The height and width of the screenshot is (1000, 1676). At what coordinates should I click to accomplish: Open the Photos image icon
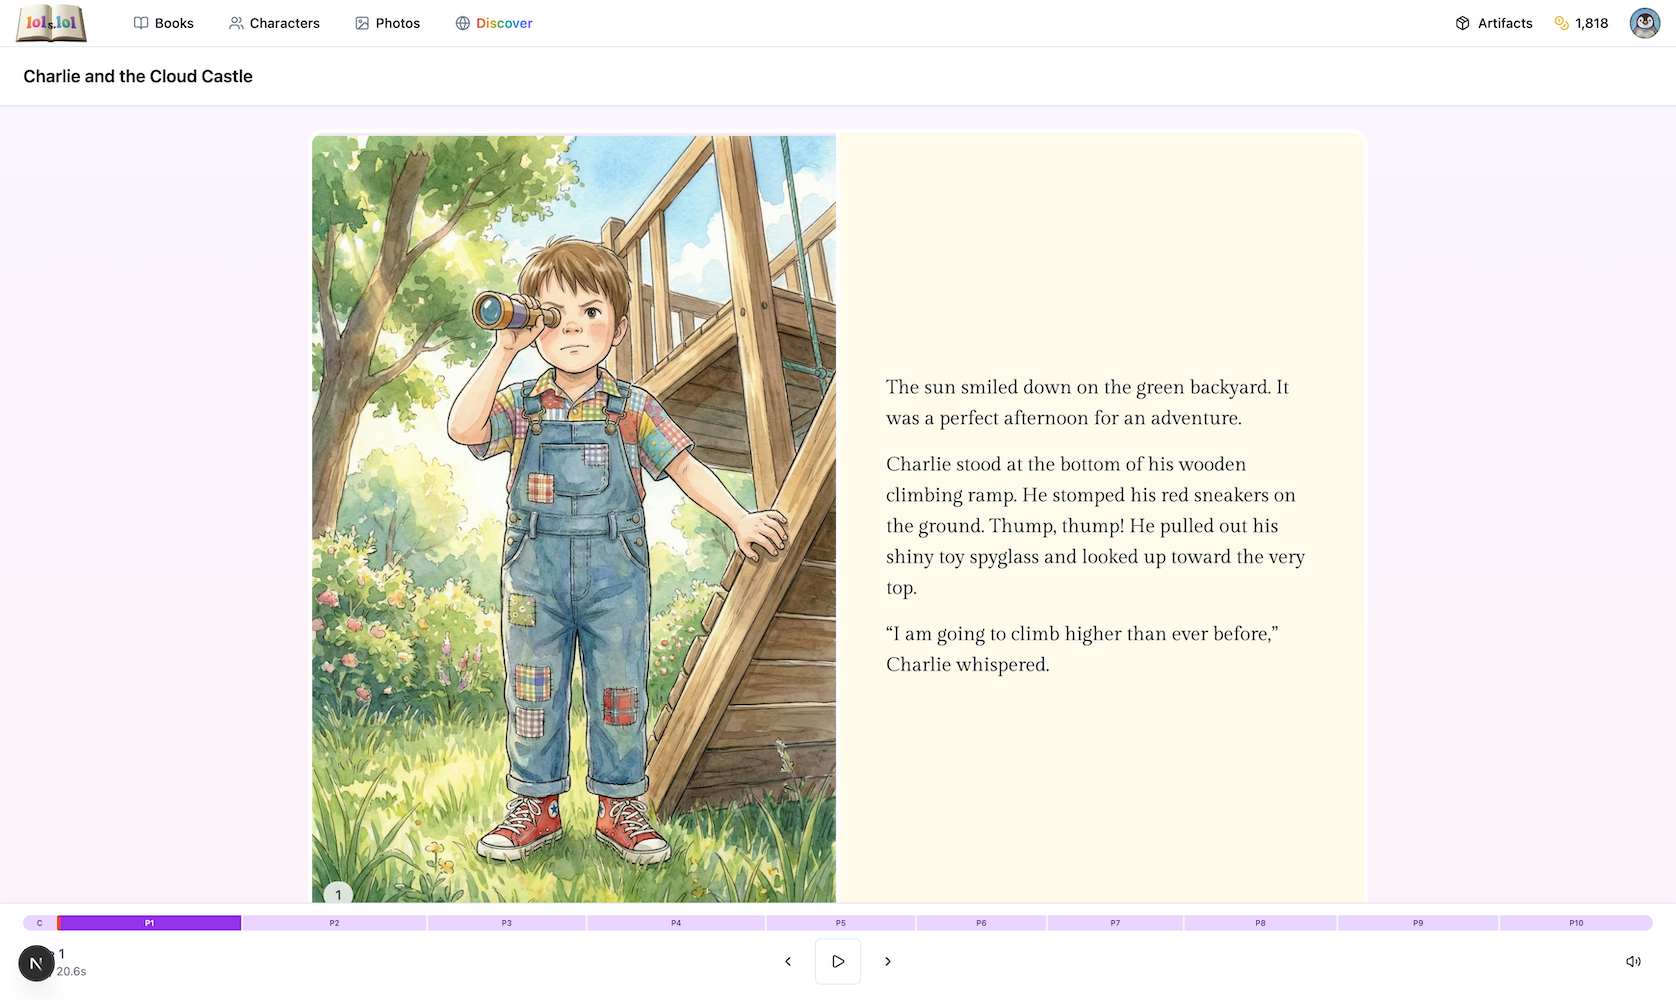361,22
